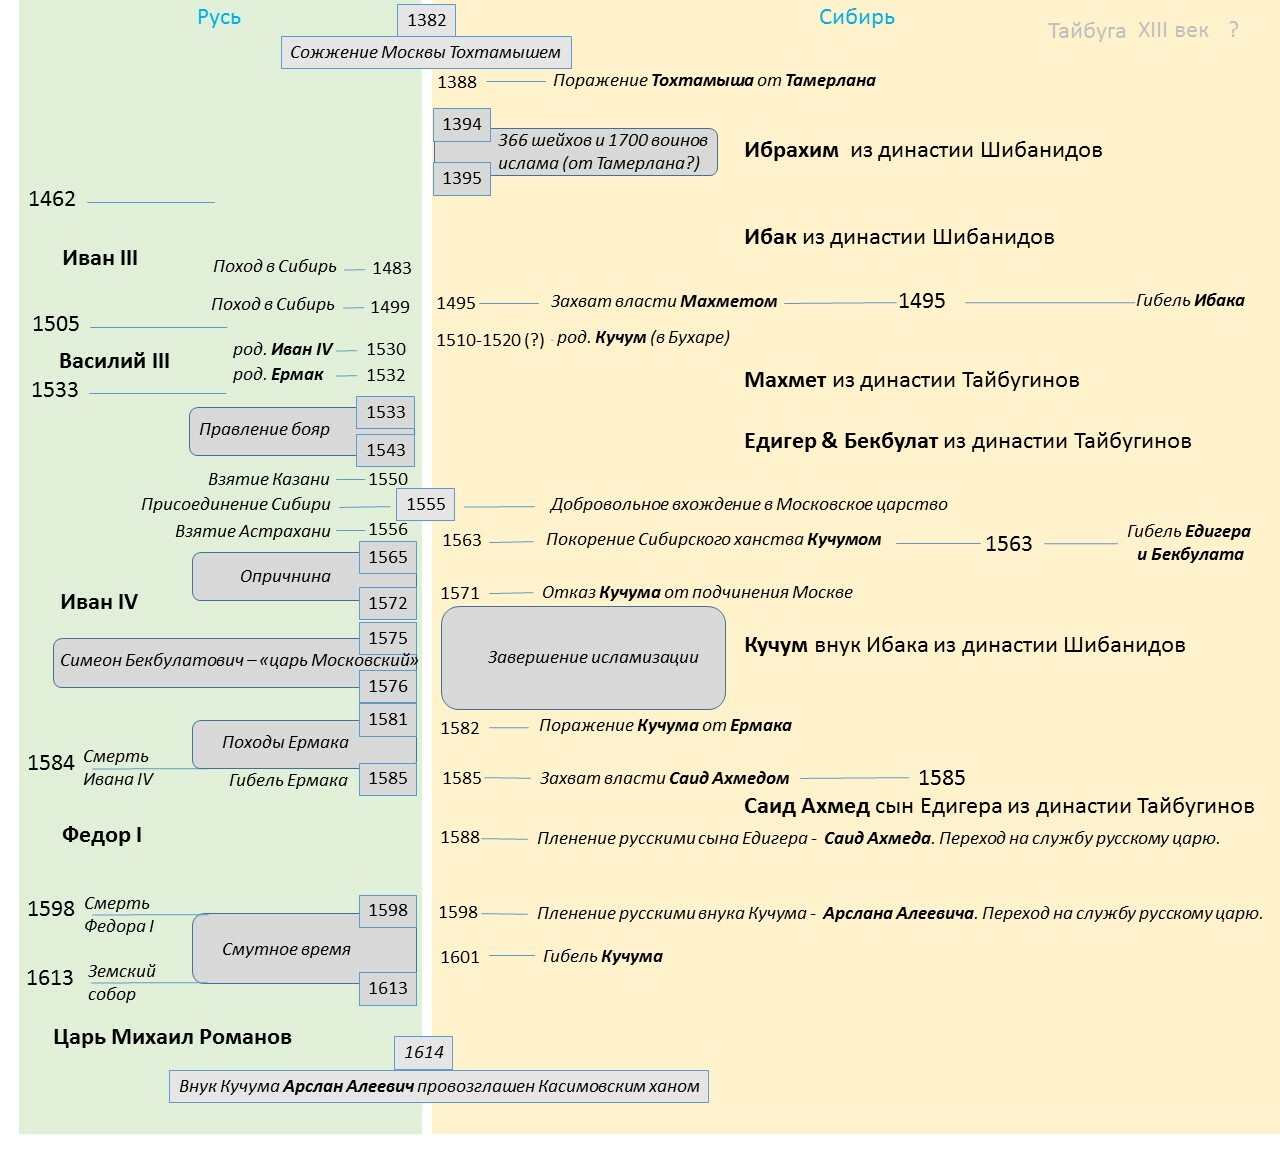Click the 1382 year box at top

click(426, 20)
